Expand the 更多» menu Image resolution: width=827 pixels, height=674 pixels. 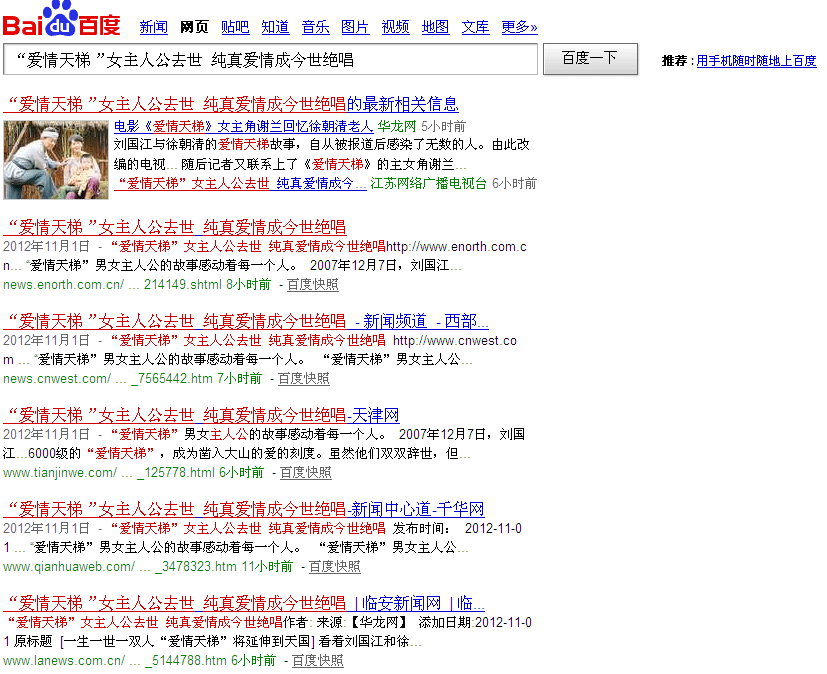519,27
